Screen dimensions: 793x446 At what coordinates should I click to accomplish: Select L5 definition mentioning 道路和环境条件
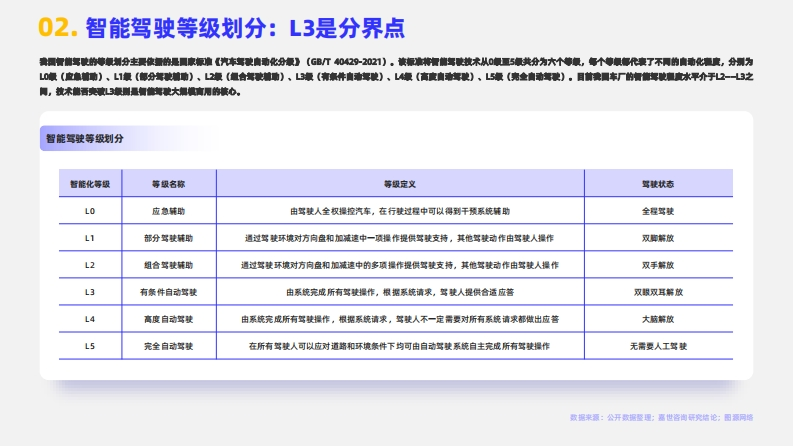tap(400, 346)
